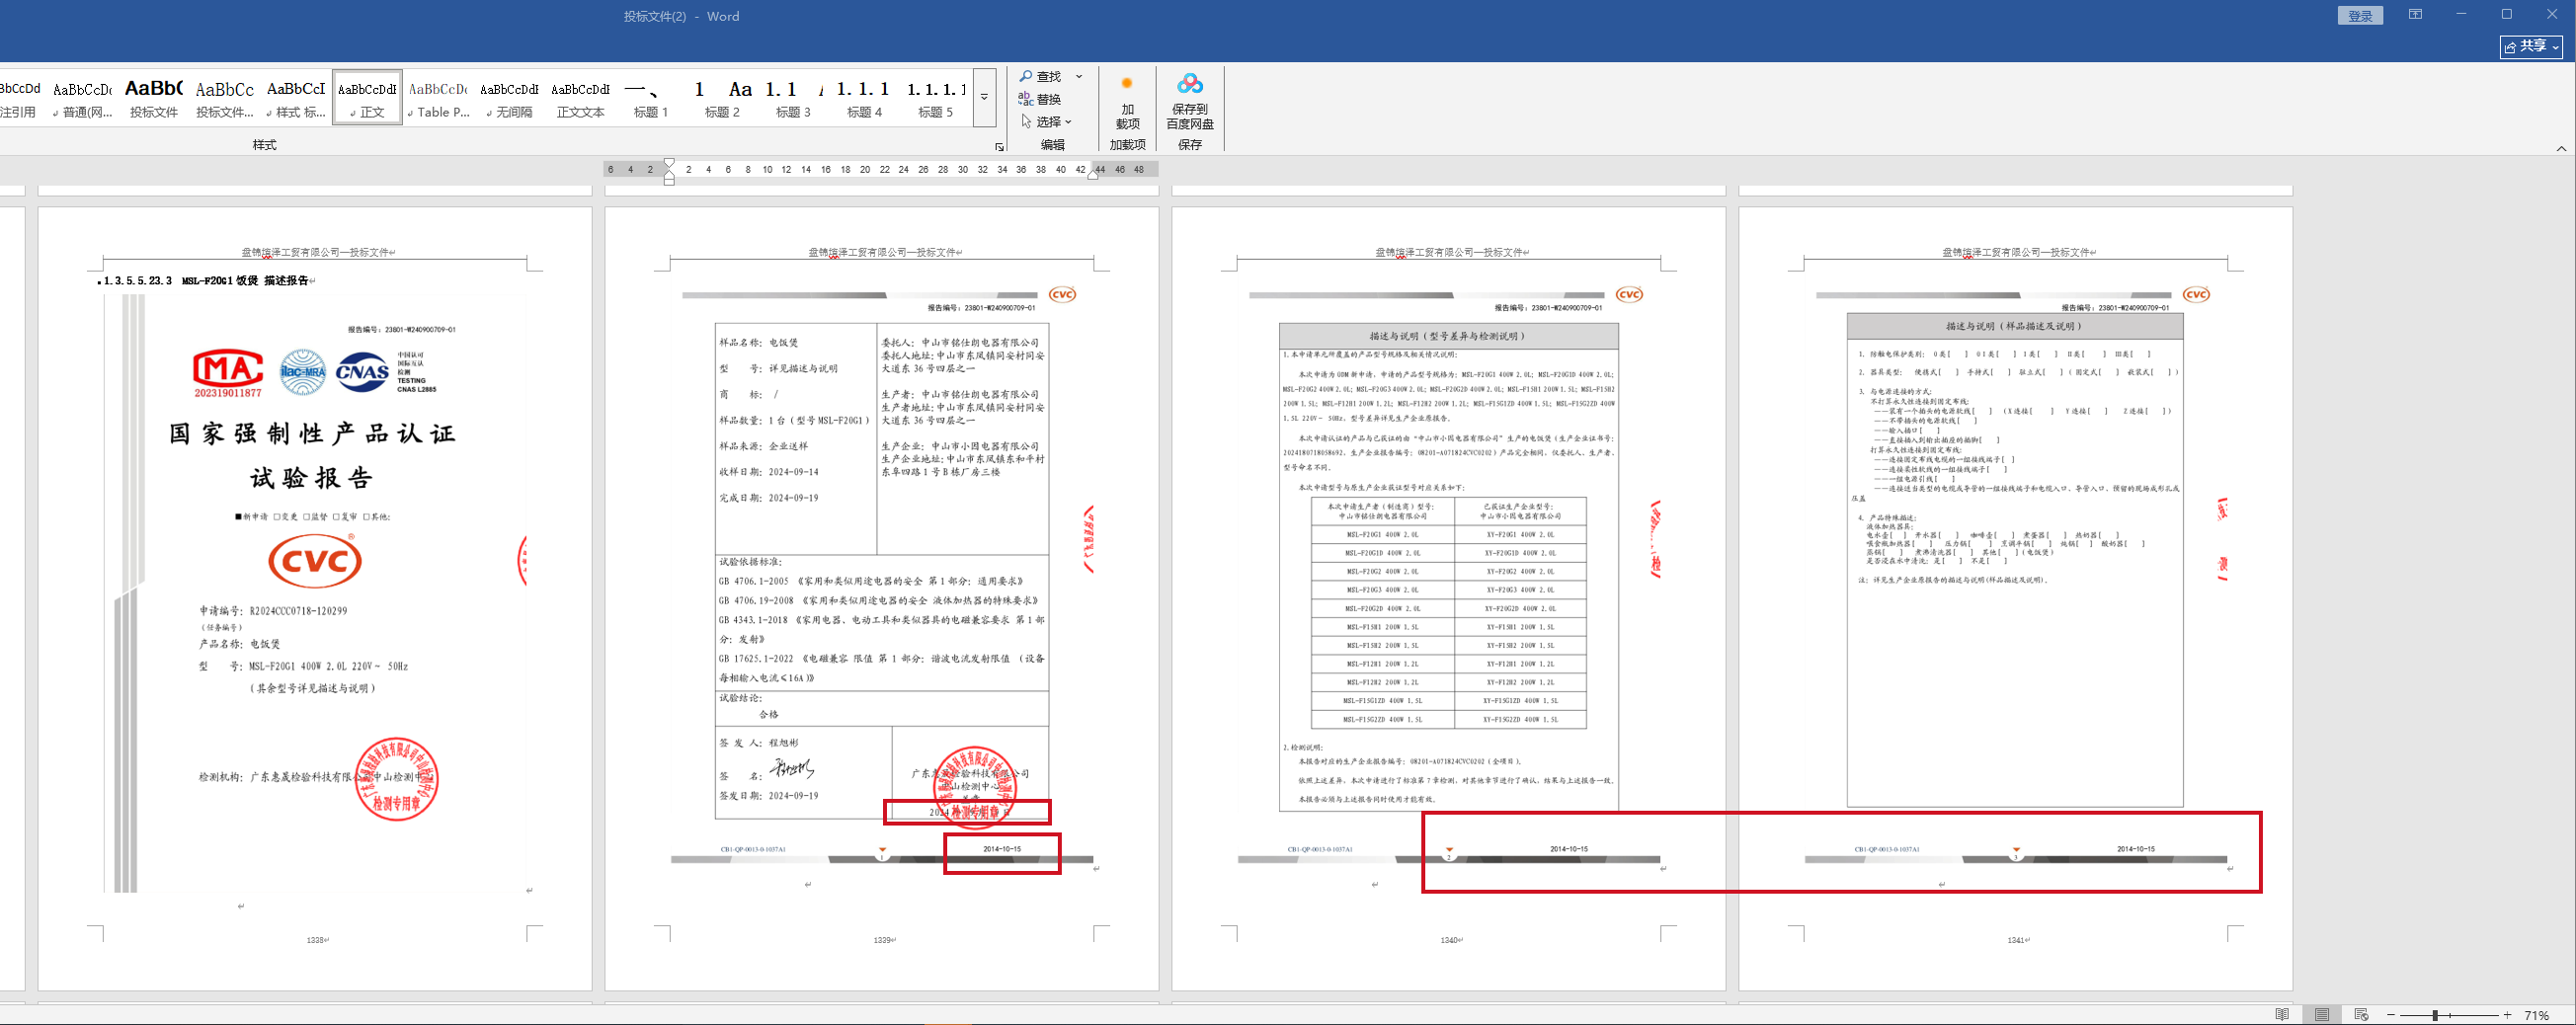Open the Find dropdown arrow
Viewport: 2576px width, 1025px height.
point(1079,76)
